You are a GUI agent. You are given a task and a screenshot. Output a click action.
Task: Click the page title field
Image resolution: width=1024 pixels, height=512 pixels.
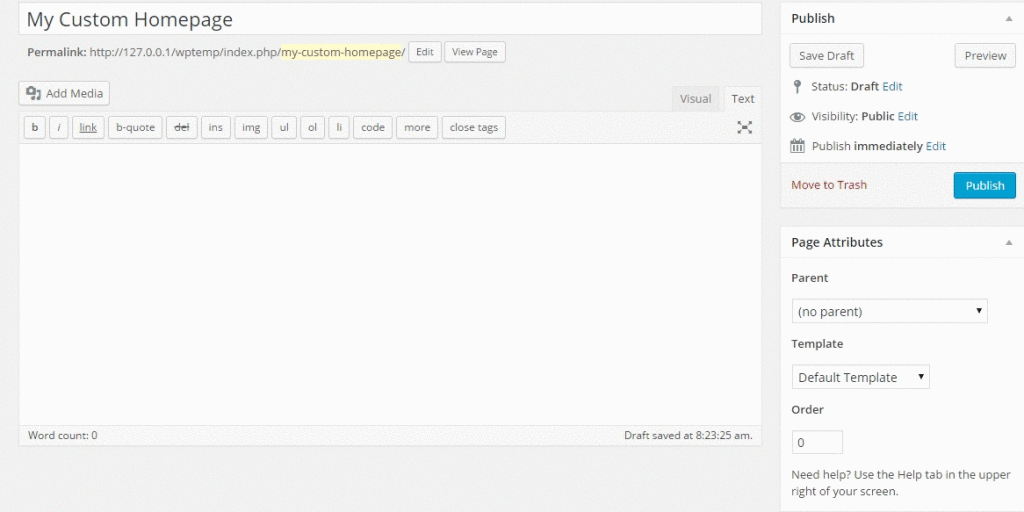[390, 19]
